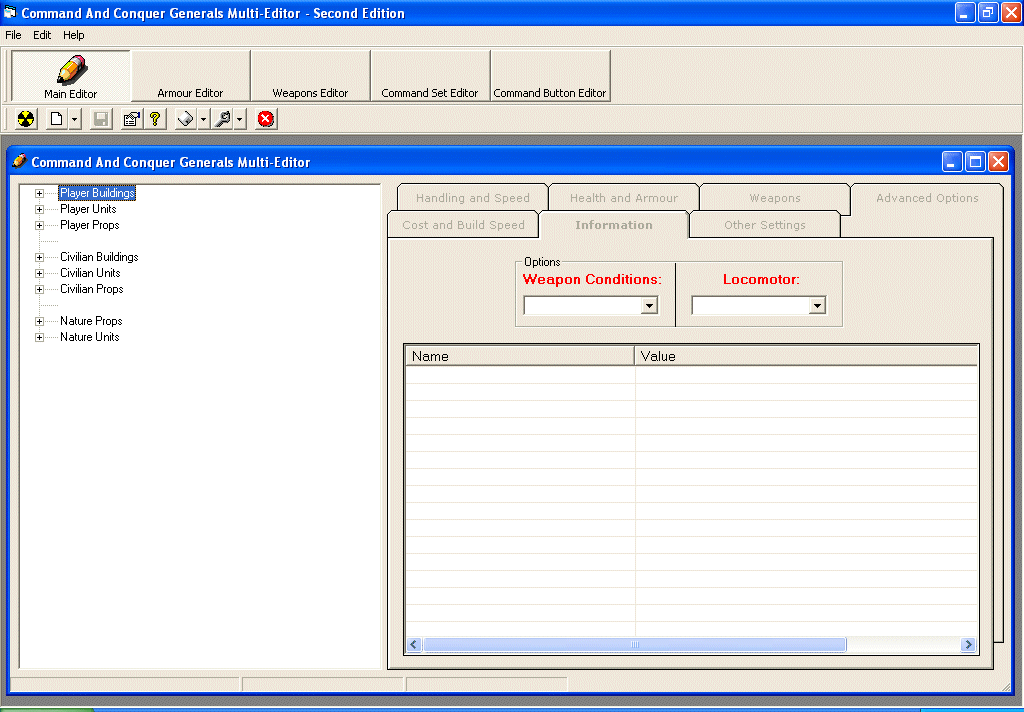Image resolution: width=1024 pixels, height=712 pixels.
Task: Click the floppy disk save icon
Action: 101,119
